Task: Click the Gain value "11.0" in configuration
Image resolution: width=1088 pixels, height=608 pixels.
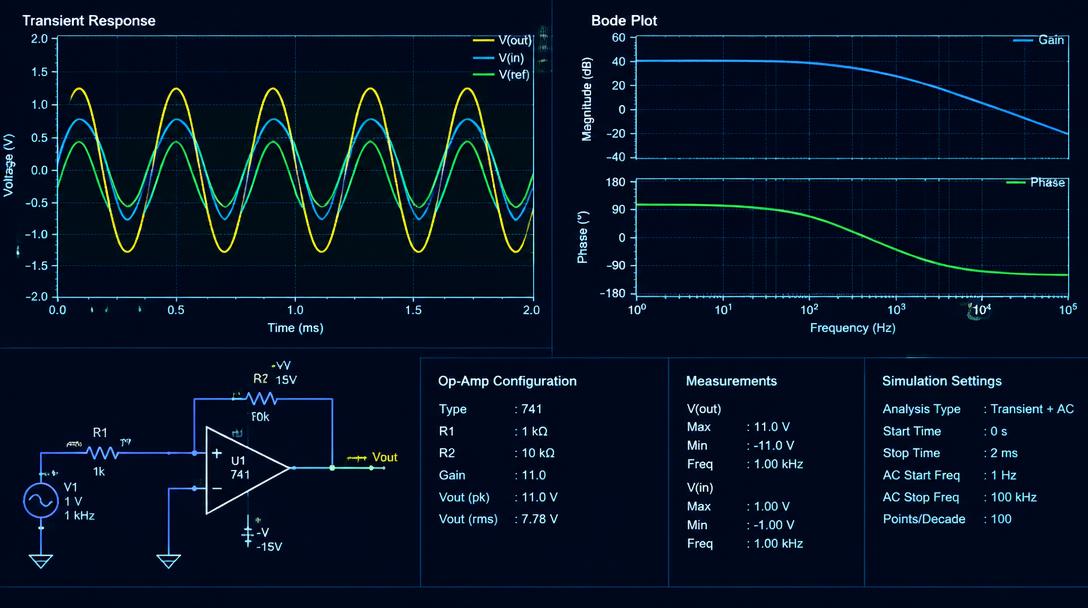Action: [x=534, y=475]
